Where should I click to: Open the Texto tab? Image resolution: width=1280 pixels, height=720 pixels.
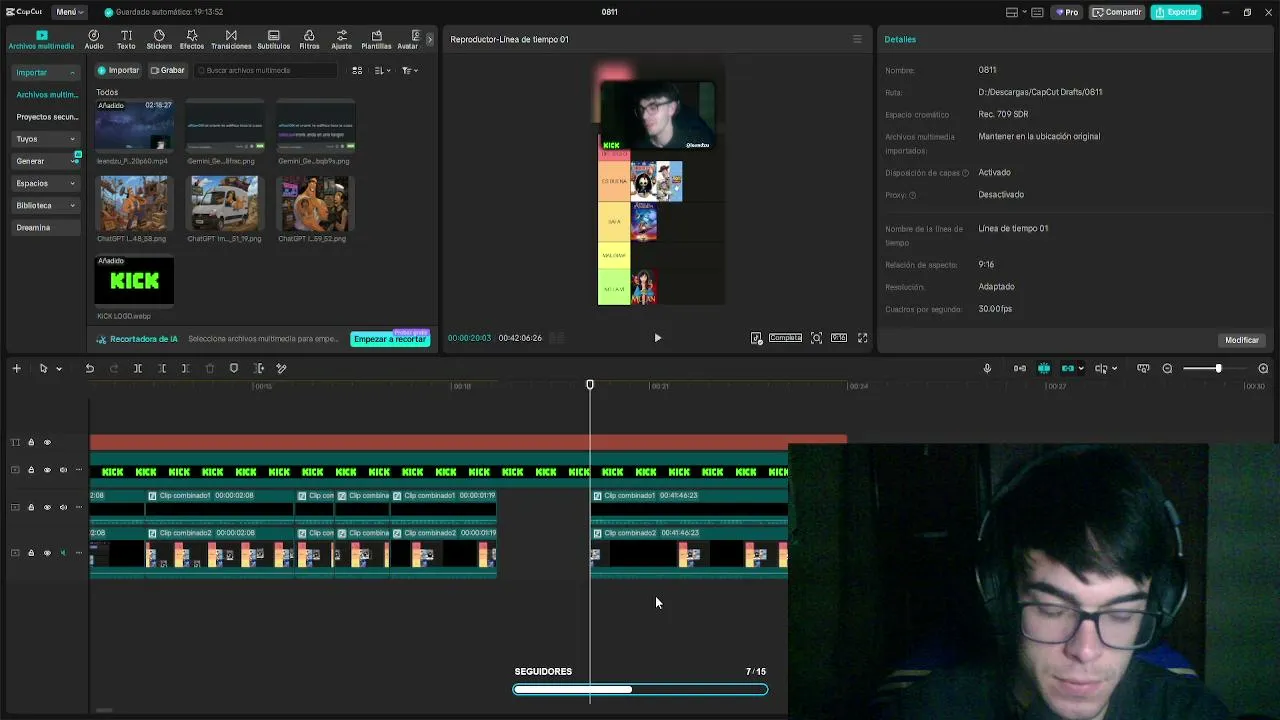click(126, 40)
